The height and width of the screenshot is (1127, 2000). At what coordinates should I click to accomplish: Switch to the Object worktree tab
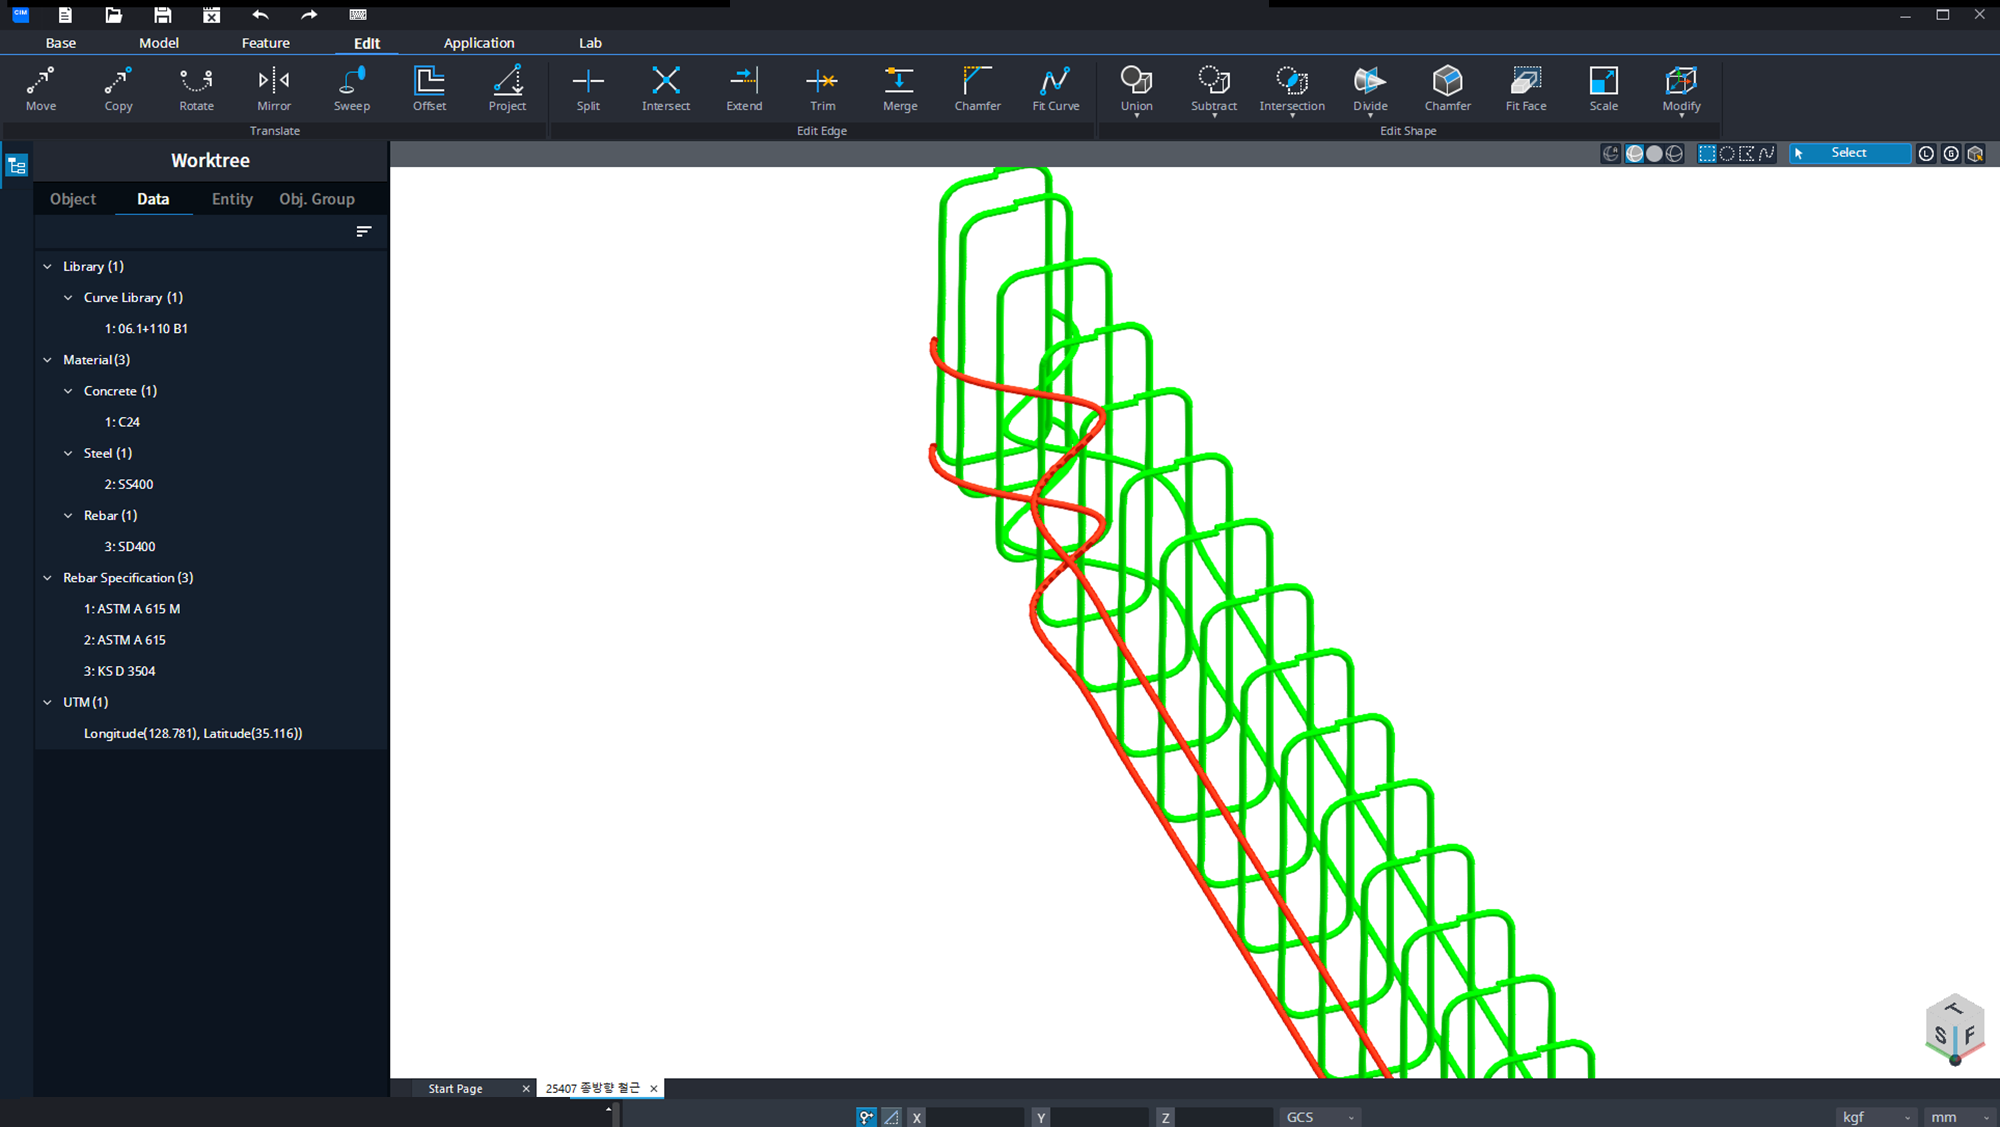pos(73,199)
